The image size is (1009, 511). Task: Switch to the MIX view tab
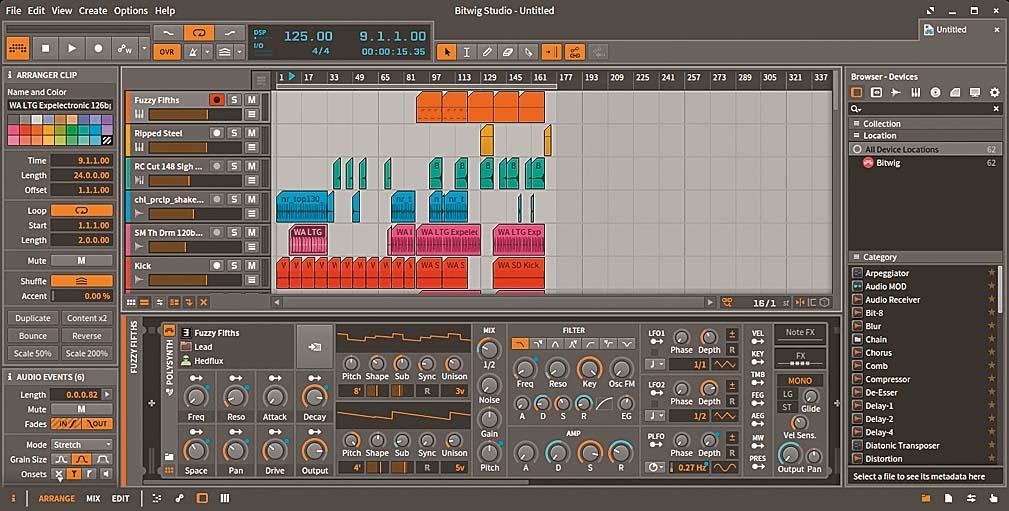point(93,498)
